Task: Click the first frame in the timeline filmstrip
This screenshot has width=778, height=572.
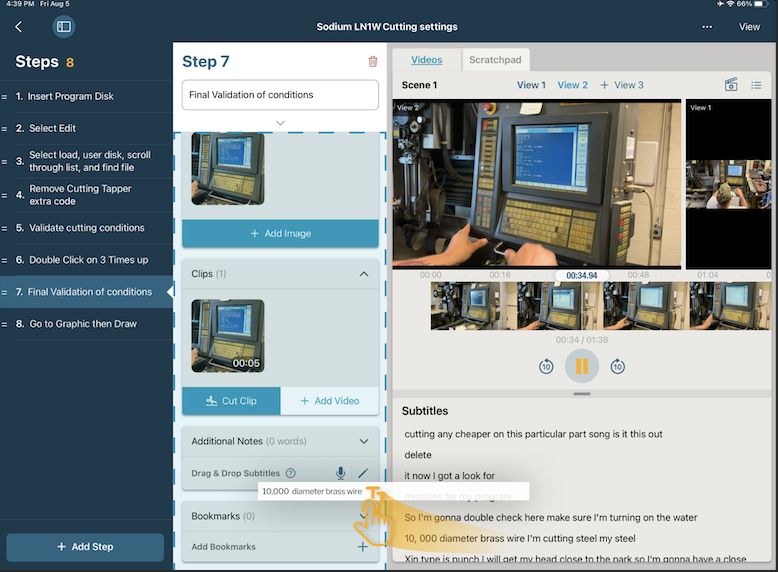Action: point(473,306)
